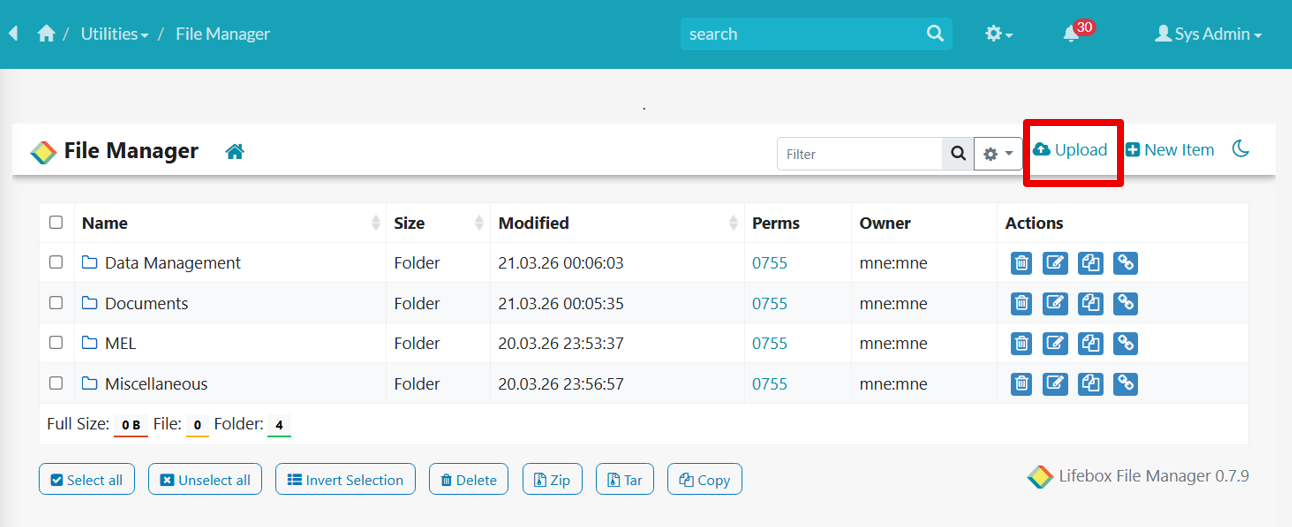This screenshot has height=527, width=1292.
Task: Rename the Documents folder
Action: click(x=1056, y=303)
